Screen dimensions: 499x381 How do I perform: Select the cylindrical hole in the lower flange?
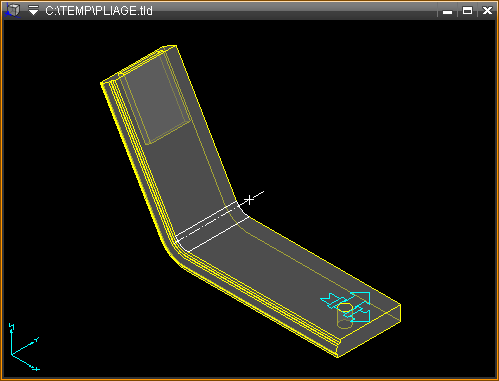345,316
